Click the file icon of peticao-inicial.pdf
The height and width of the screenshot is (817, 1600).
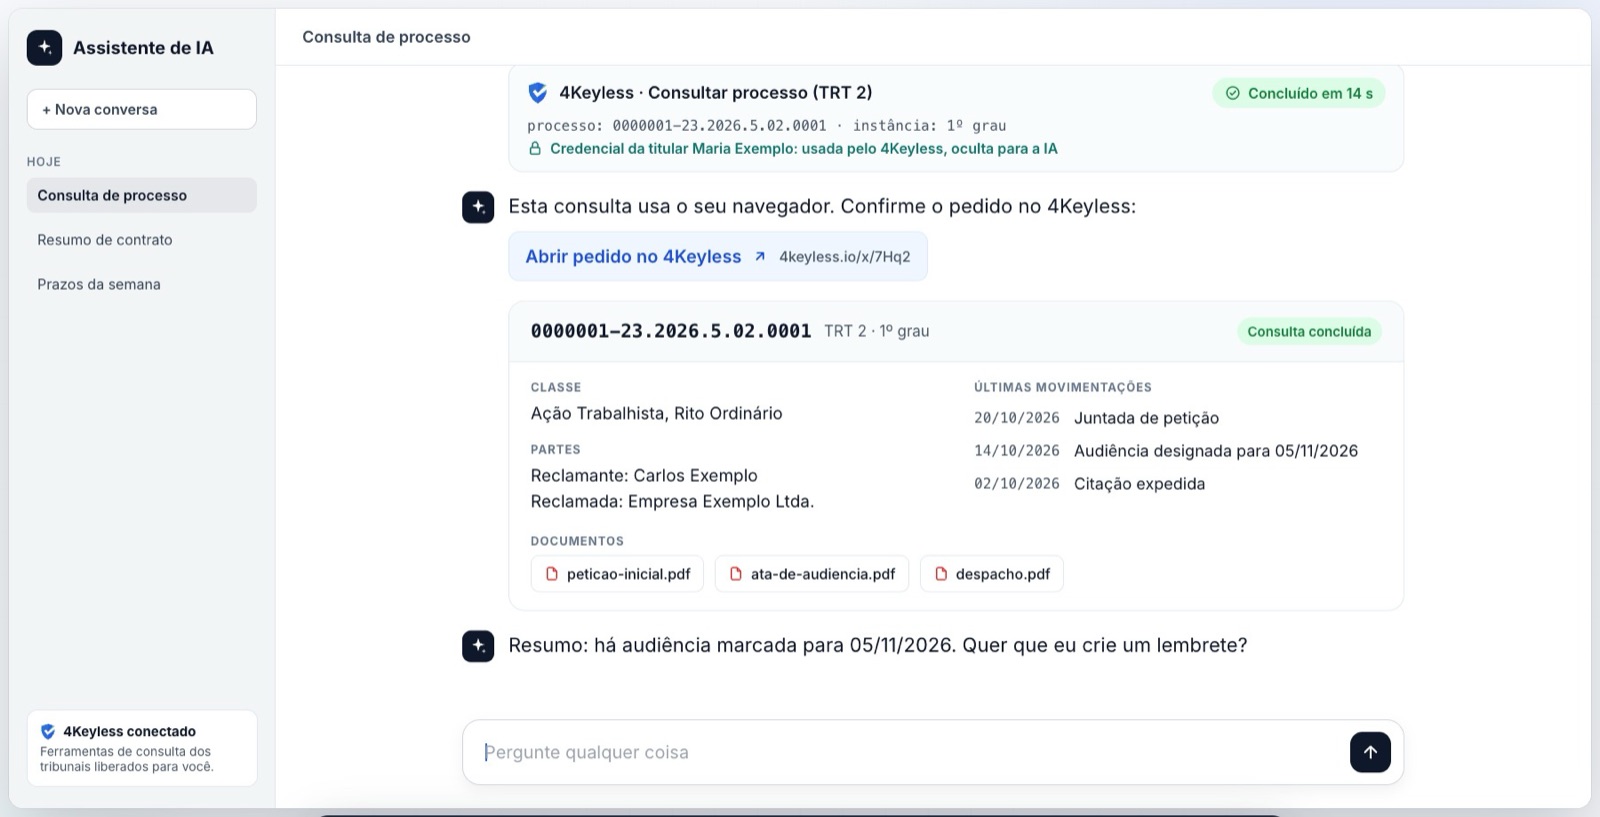pos(551,574)
